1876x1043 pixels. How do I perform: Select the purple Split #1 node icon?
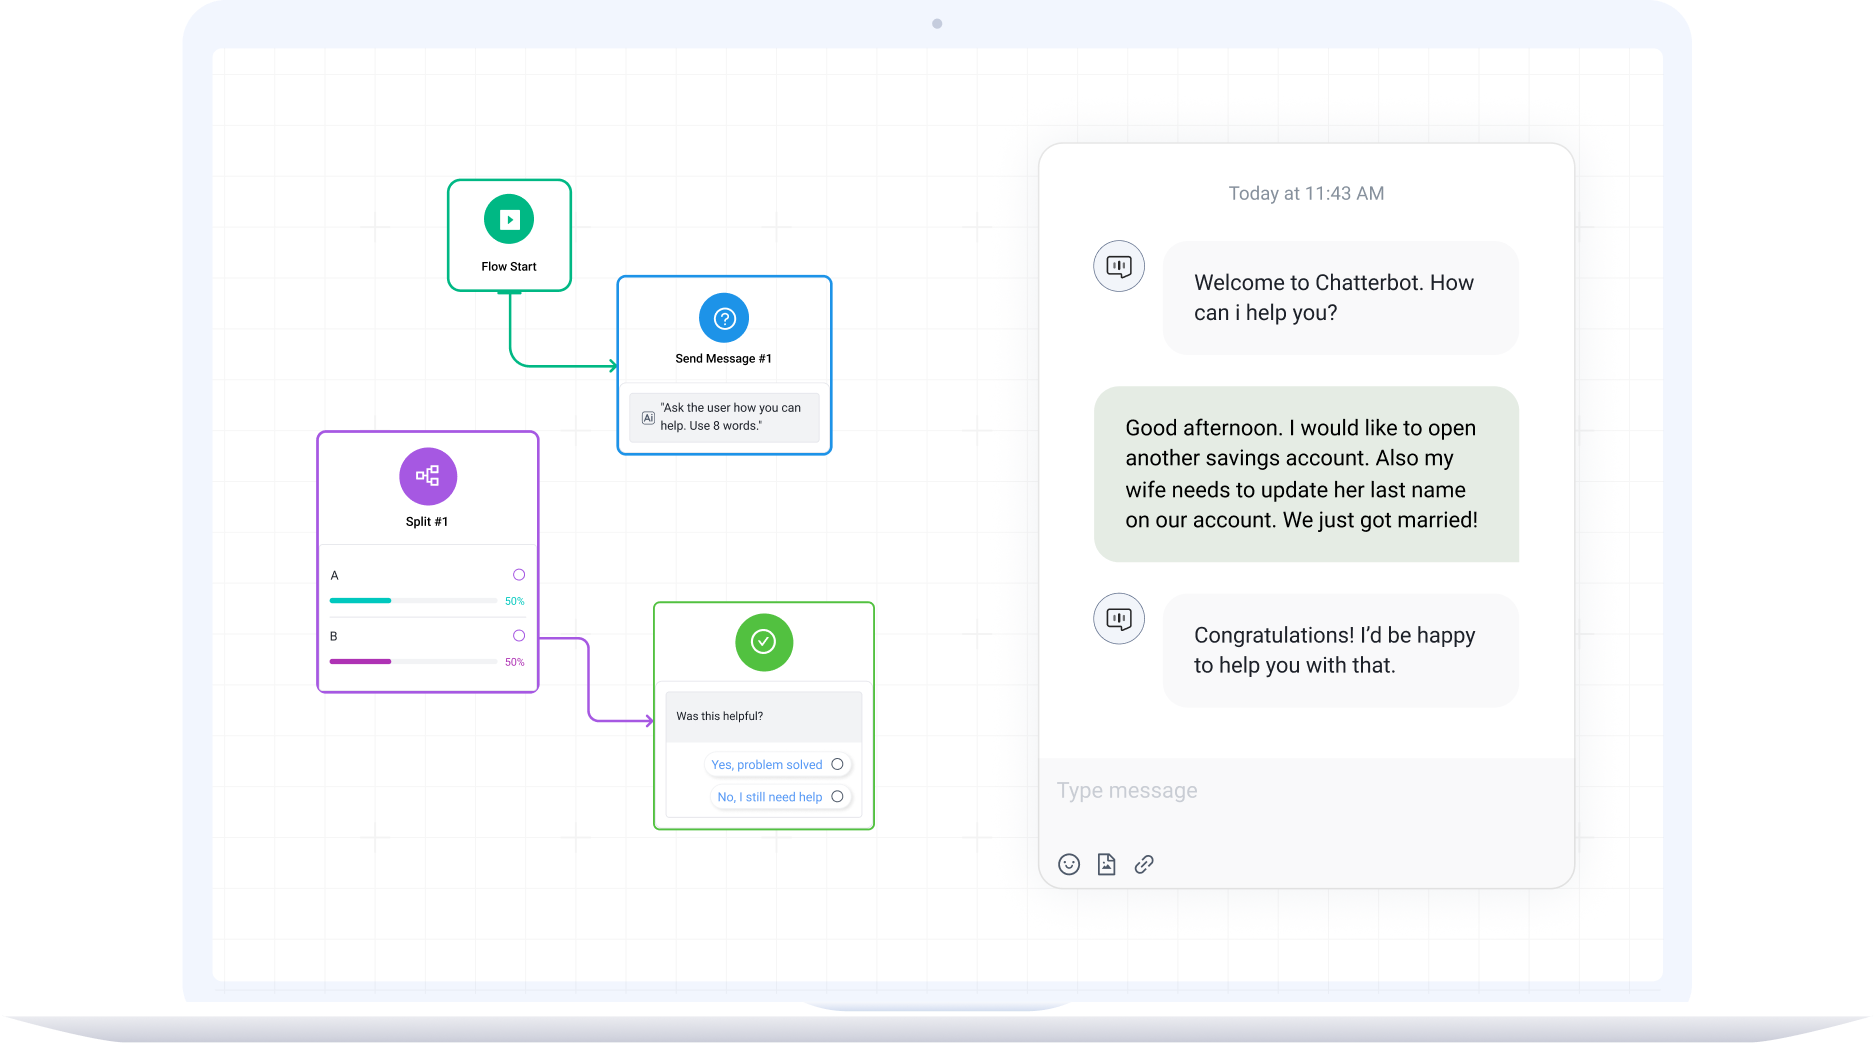click(427, 476)
